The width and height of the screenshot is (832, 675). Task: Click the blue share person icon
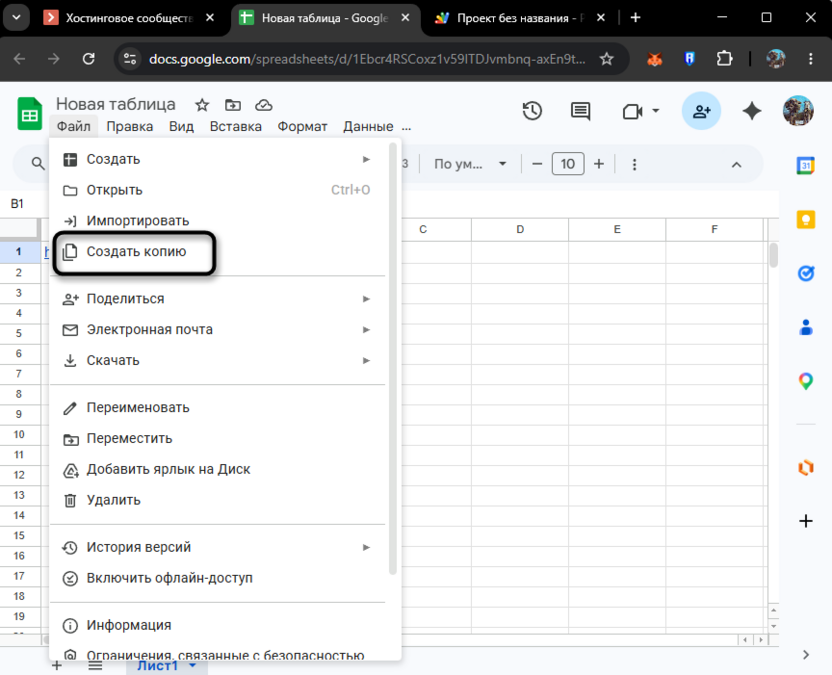click(x=701, y=111)
